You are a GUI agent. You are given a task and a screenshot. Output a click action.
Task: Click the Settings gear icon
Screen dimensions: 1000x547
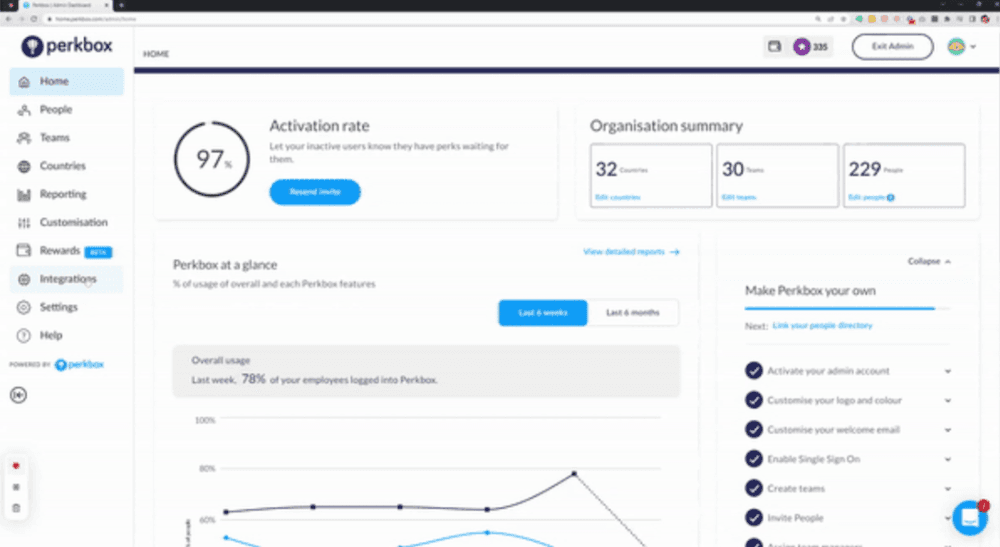[x=24, y=307]
